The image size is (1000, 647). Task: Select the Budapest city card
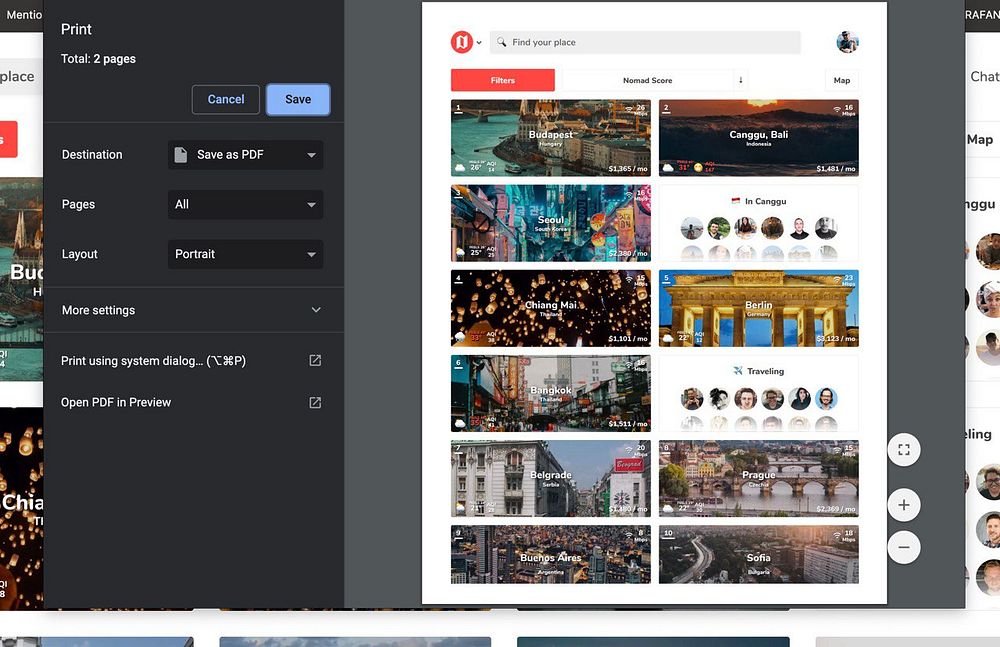(x=550, y=138)
